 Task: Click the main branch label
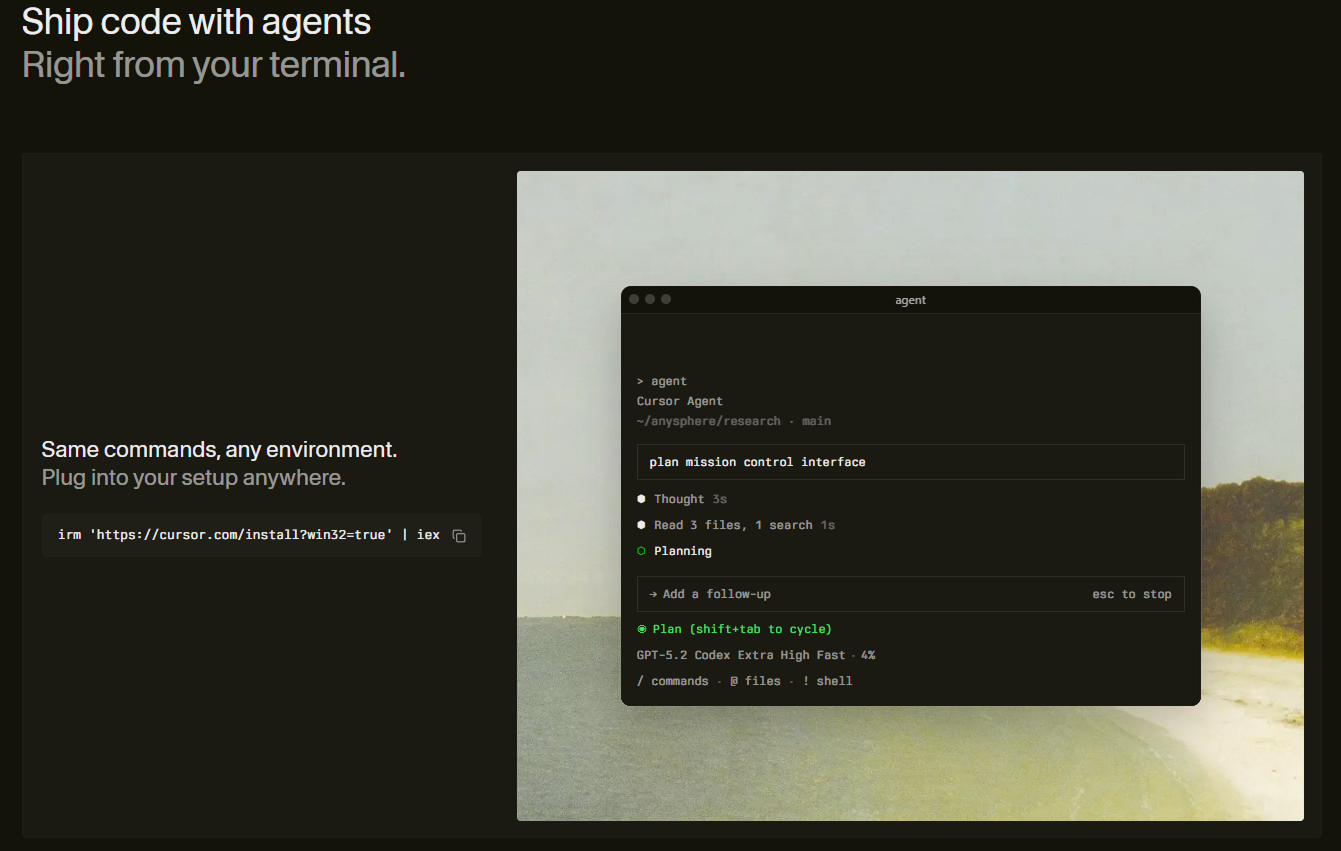[816, 420]
